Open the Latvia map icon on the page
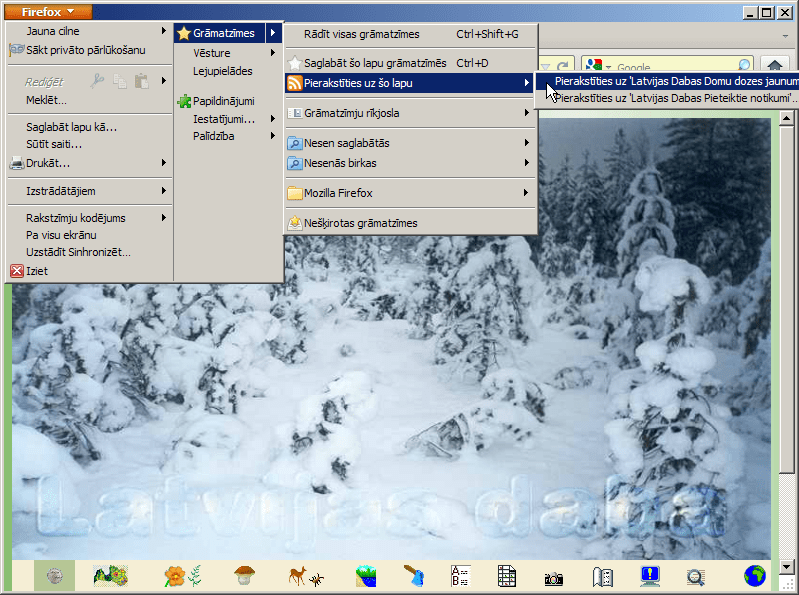Screen dimensions: 799x595 point(111,576)
